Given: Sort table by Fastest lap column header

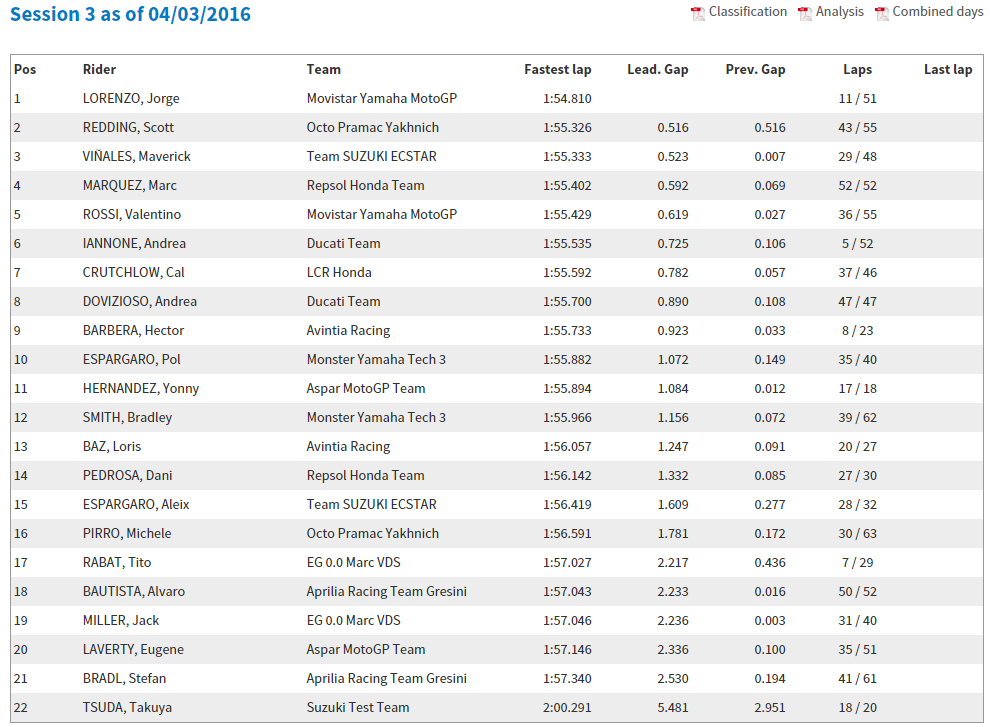Looking at the screenshot, I should click(x=557, y=69).
